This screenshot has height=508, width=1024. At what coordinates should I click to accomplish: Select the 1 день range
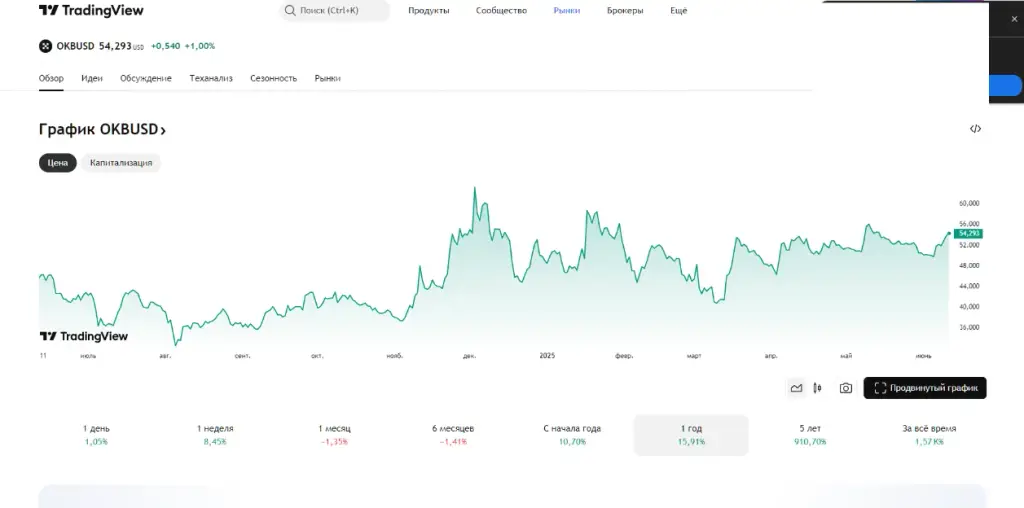point(96,435)
